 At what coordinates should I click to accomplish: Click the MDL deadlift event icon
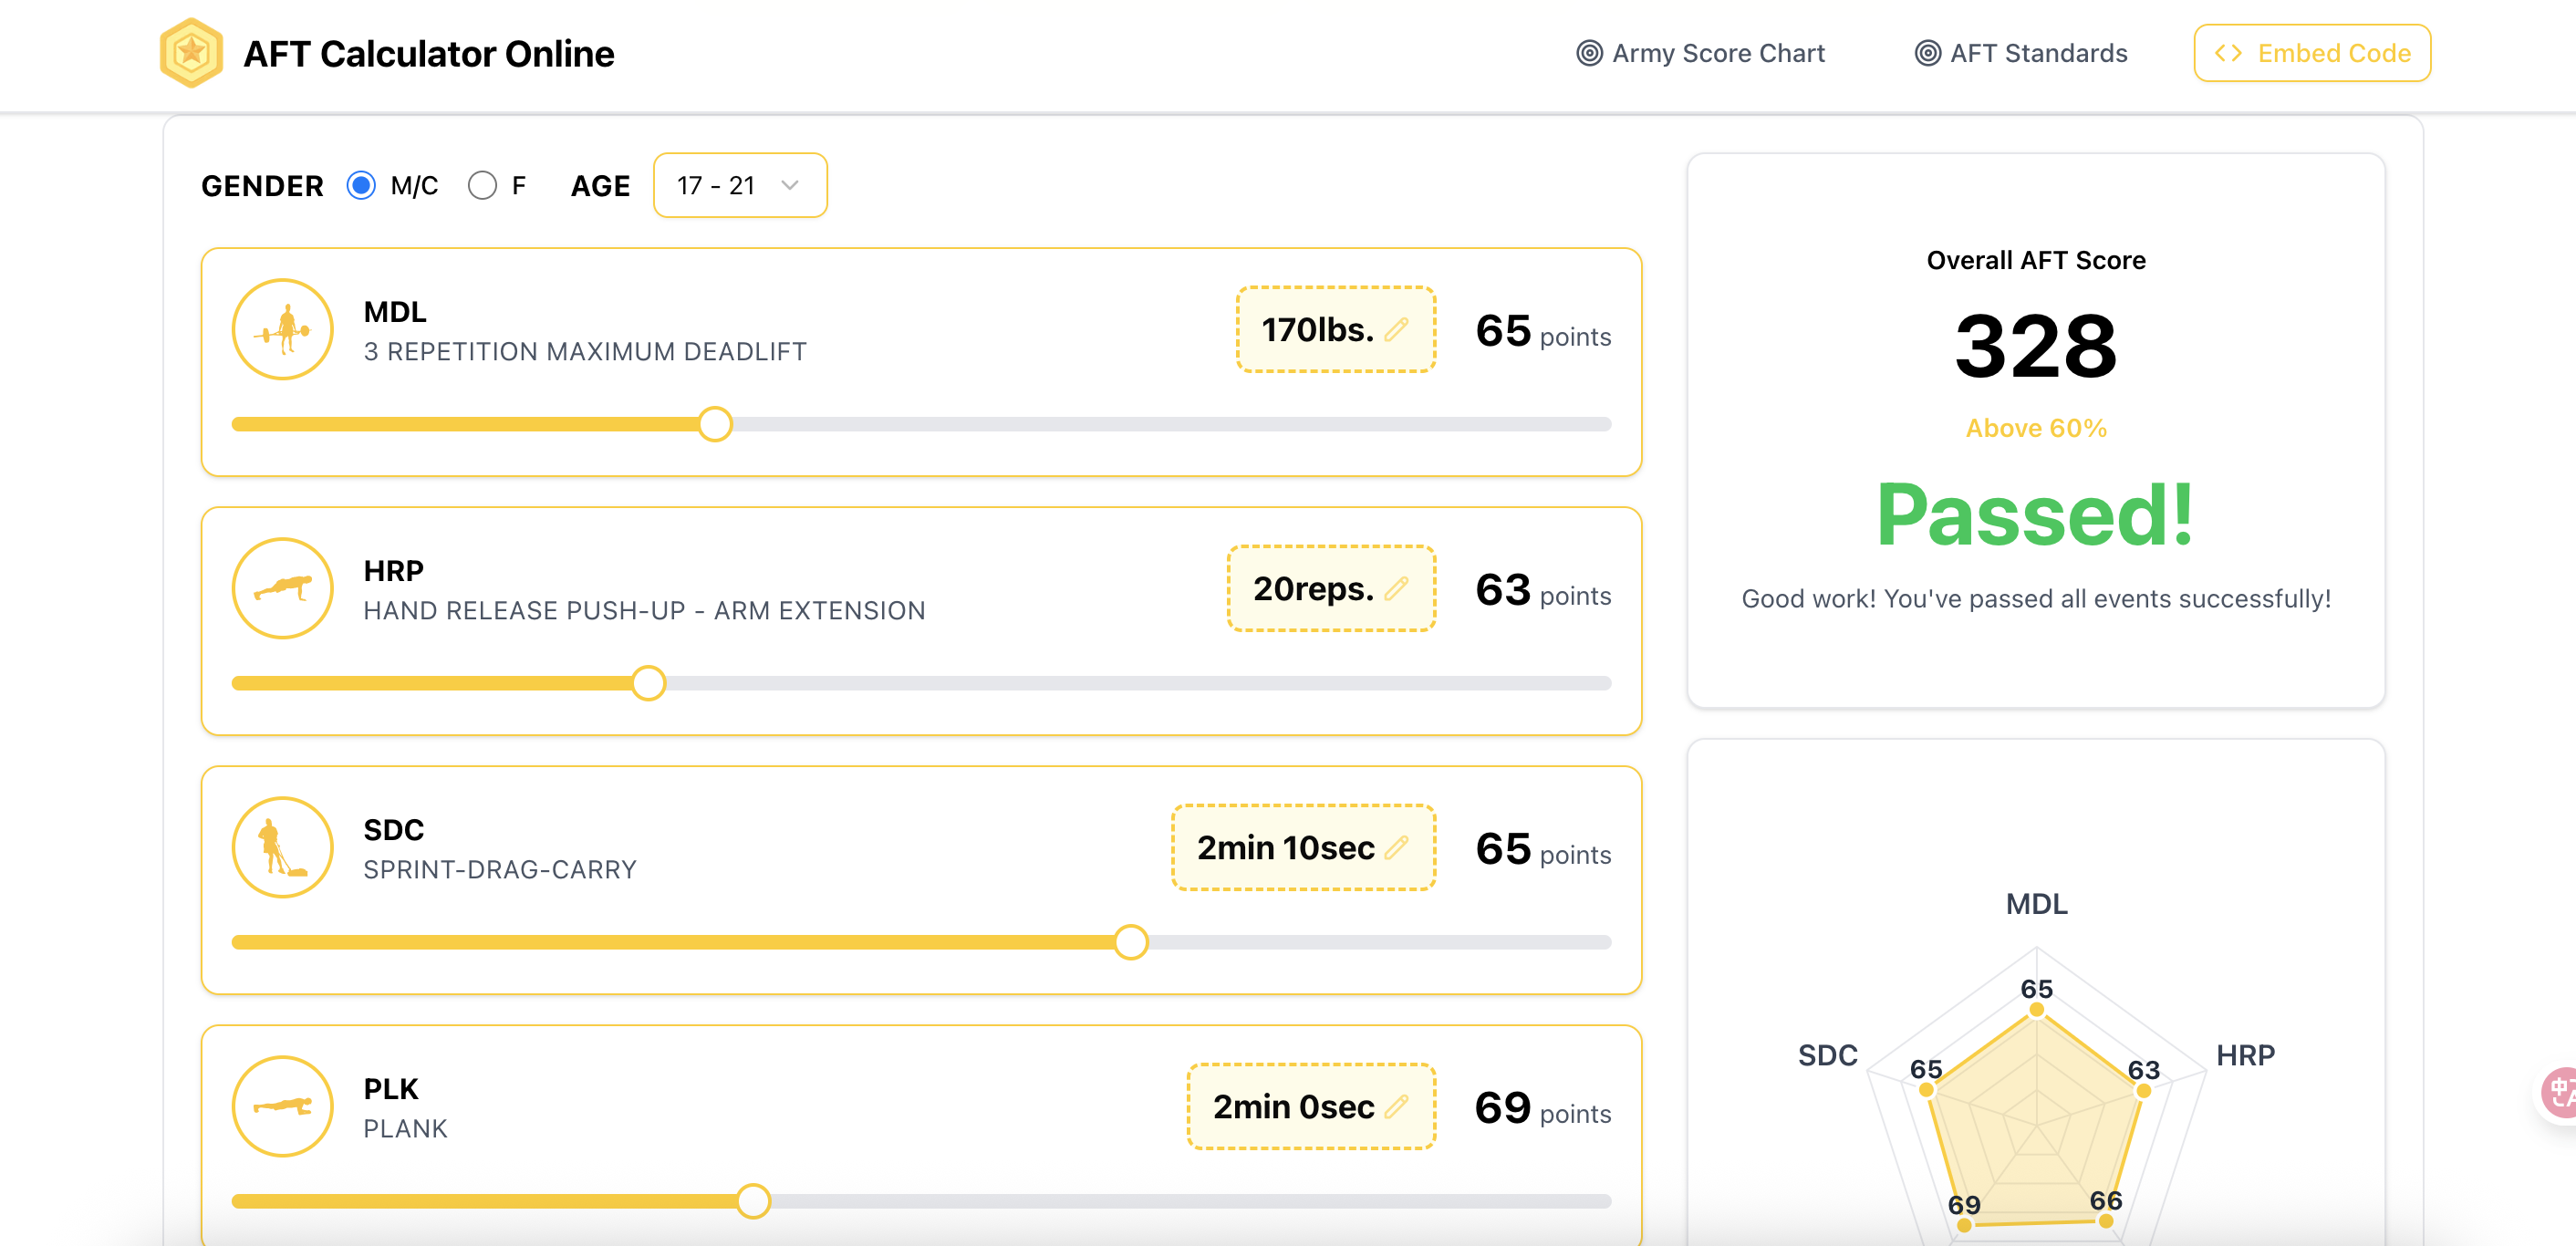click(x=283, y=329)
